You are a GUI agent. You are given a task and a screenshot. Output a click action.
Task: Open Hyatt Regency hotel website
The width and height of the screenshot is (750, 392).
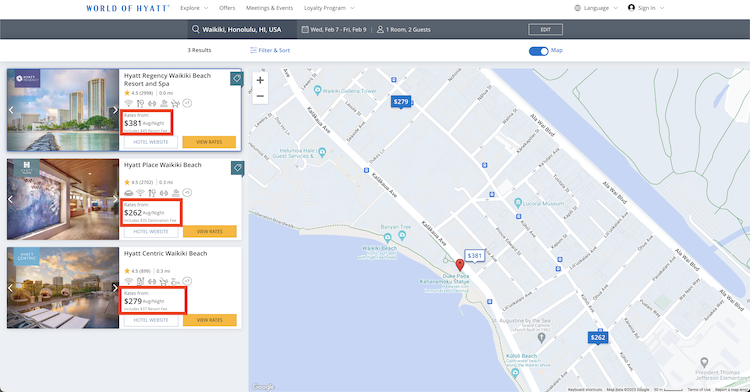pyautogui.click(x=151, y=142)
